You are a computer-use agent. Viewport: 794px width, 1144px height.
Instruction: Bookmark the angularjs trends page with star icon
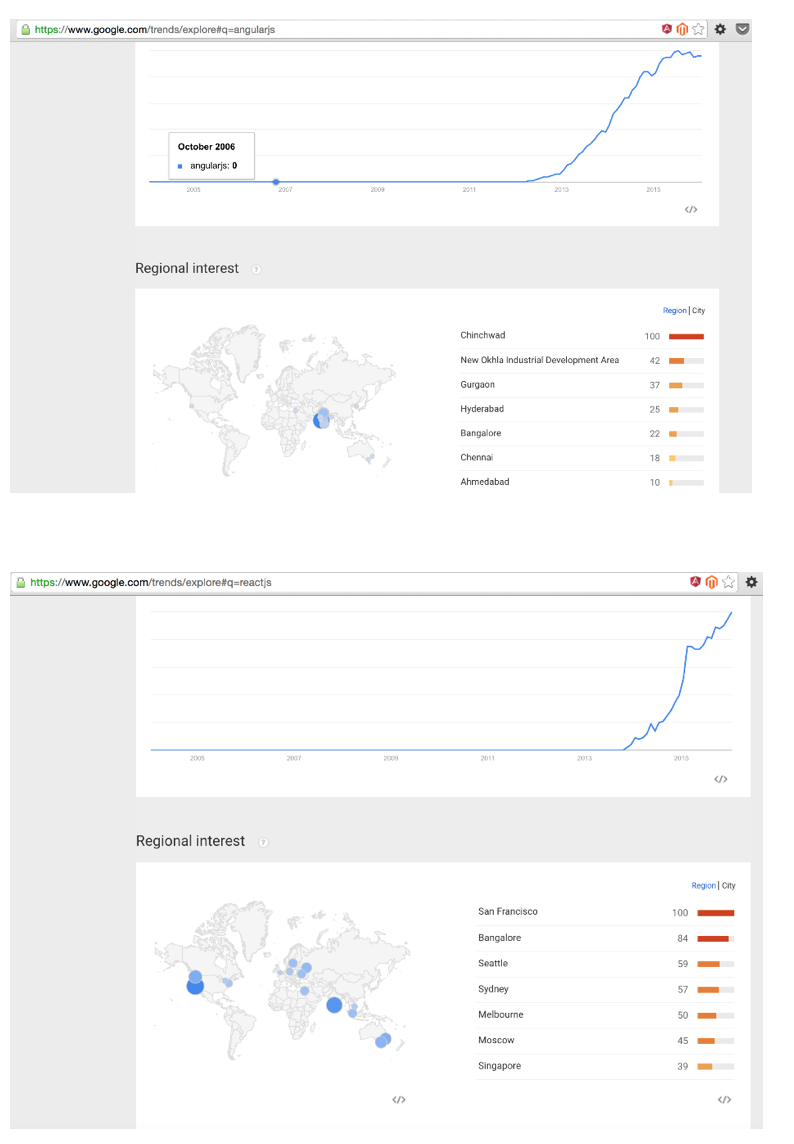tap(698, 29)
